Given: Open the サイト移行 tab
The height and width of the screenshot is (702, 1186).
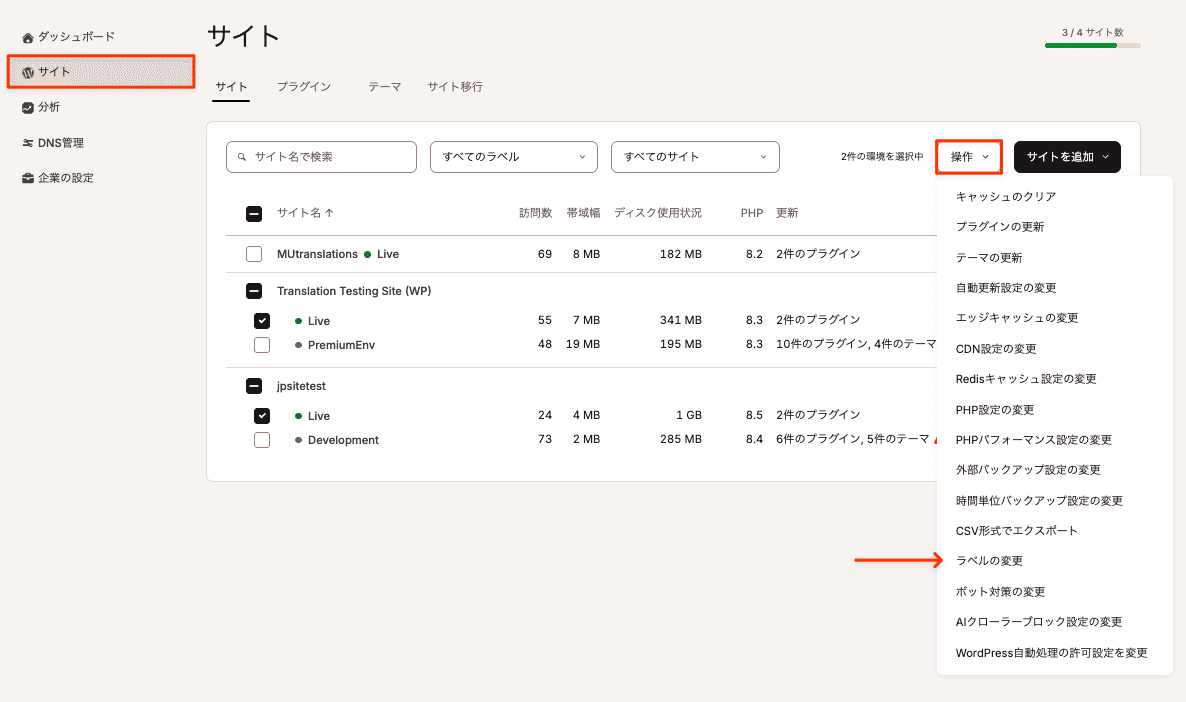Looking at the screenshot, I should pyautogui.click(x=455, y=87).
